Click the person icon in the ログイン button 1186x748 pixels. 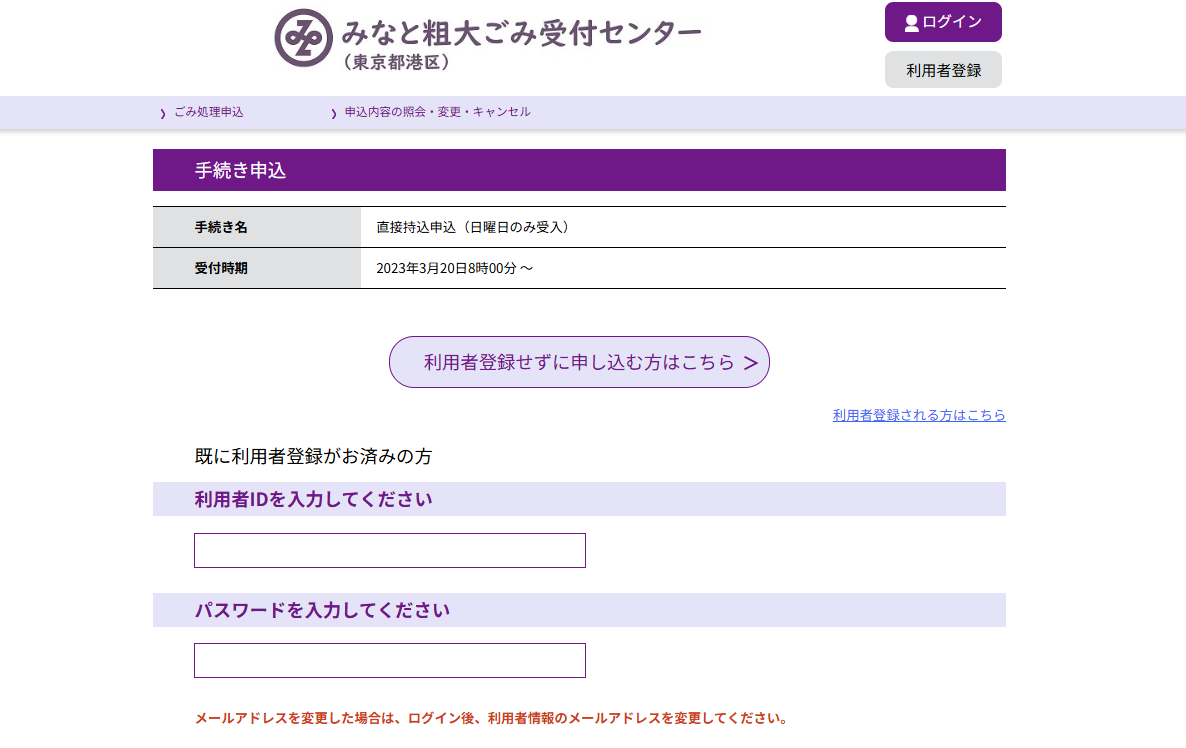911,23
